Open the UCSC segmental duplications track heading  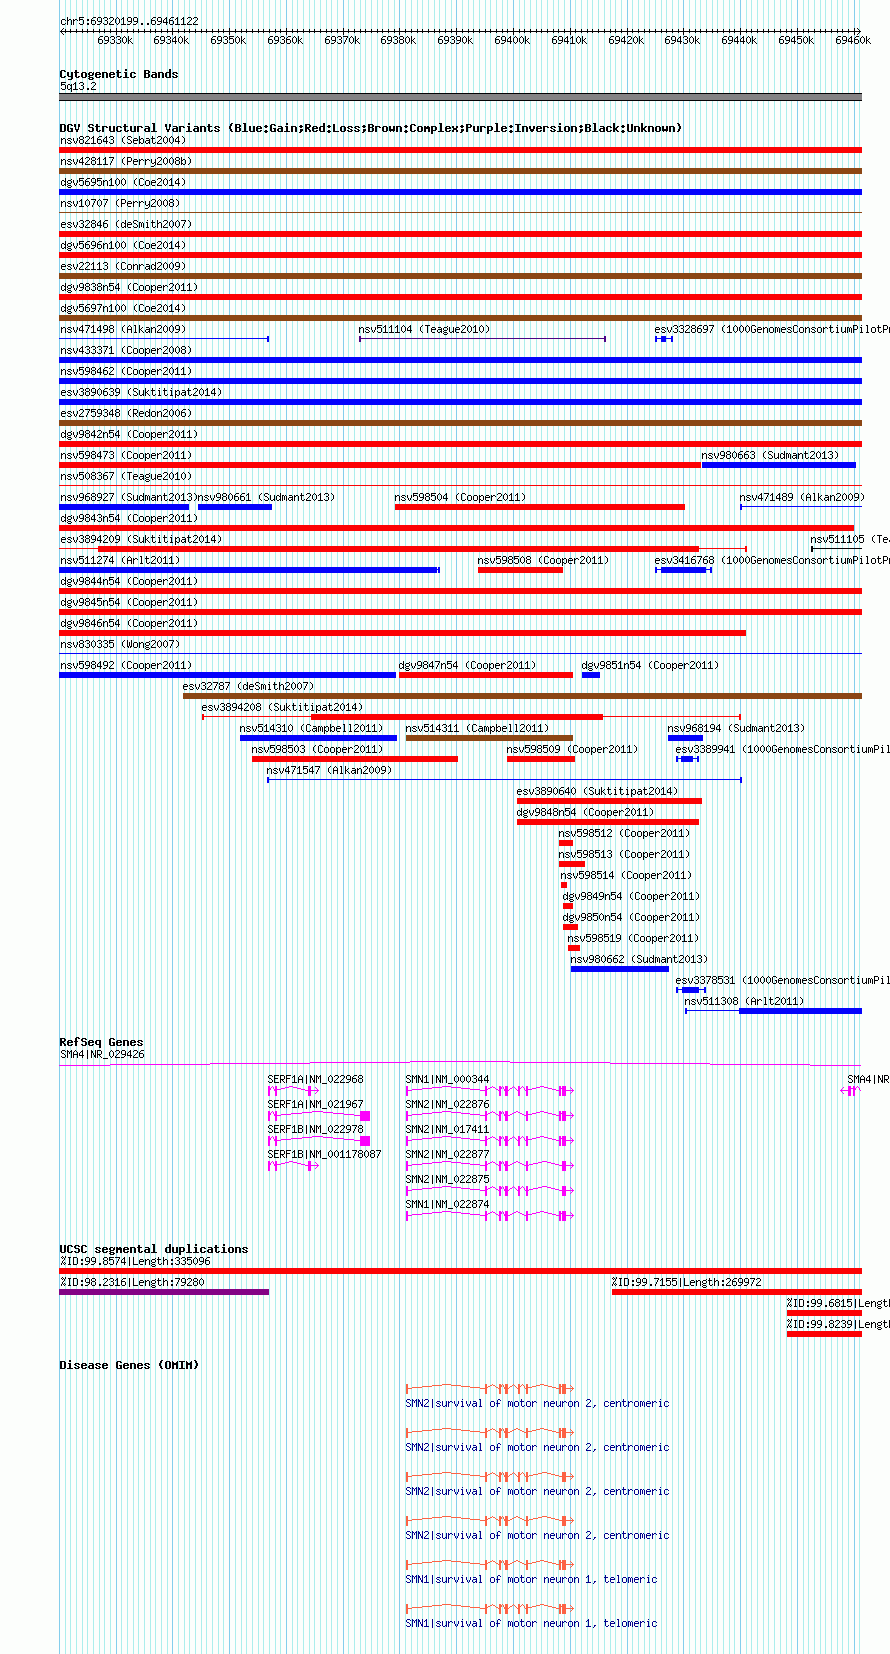153,1249
